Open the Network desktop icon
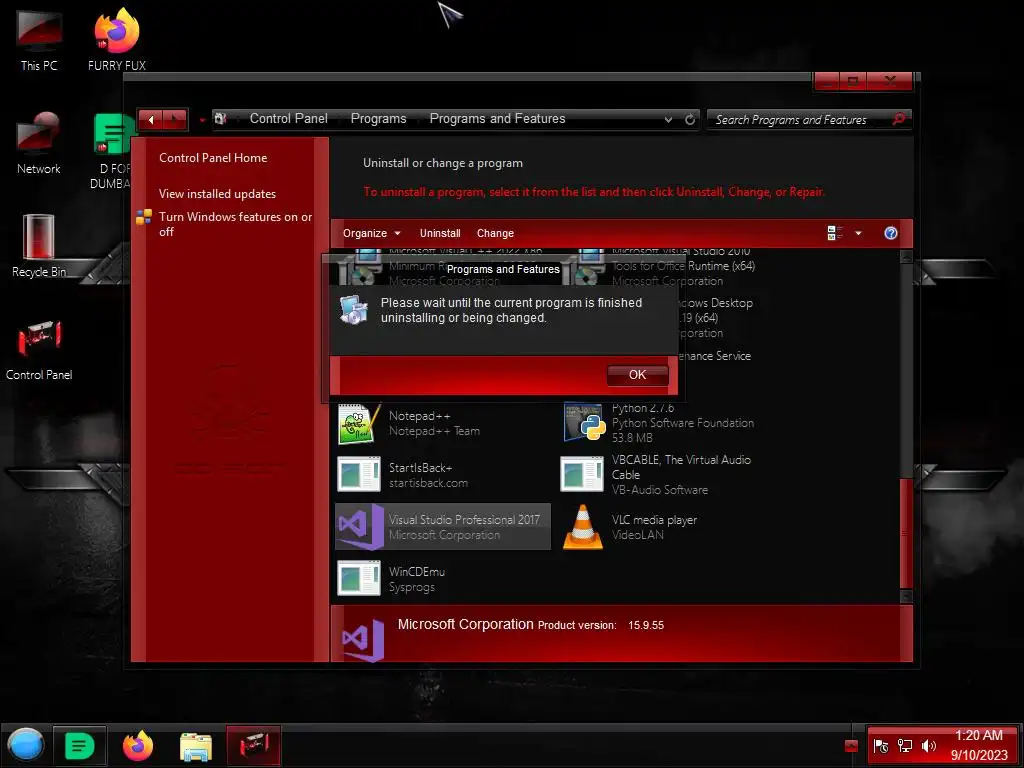 click(39, 144)
